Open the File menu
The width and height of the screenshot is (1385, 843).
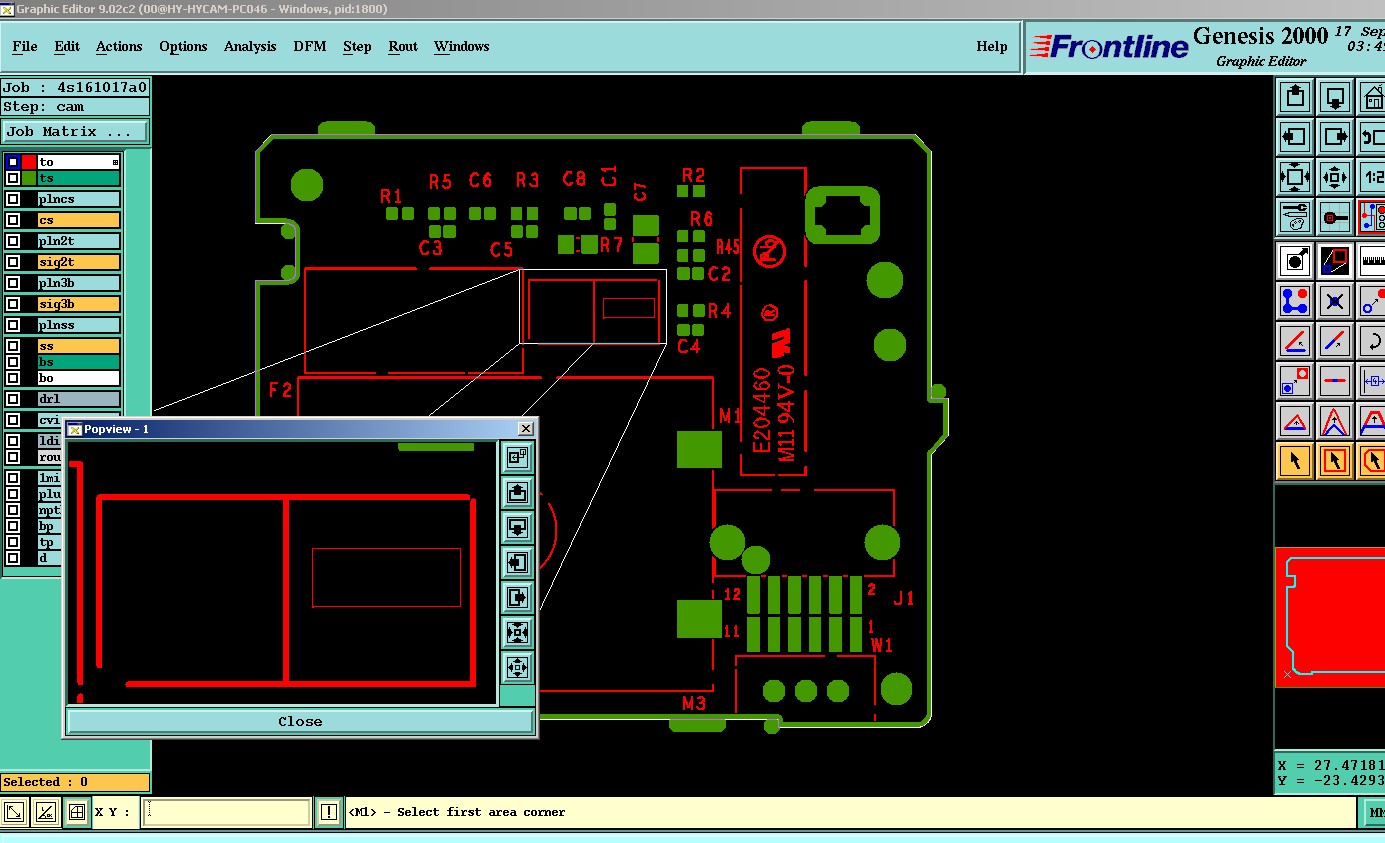pyautogui.click(x=25, y=46)
